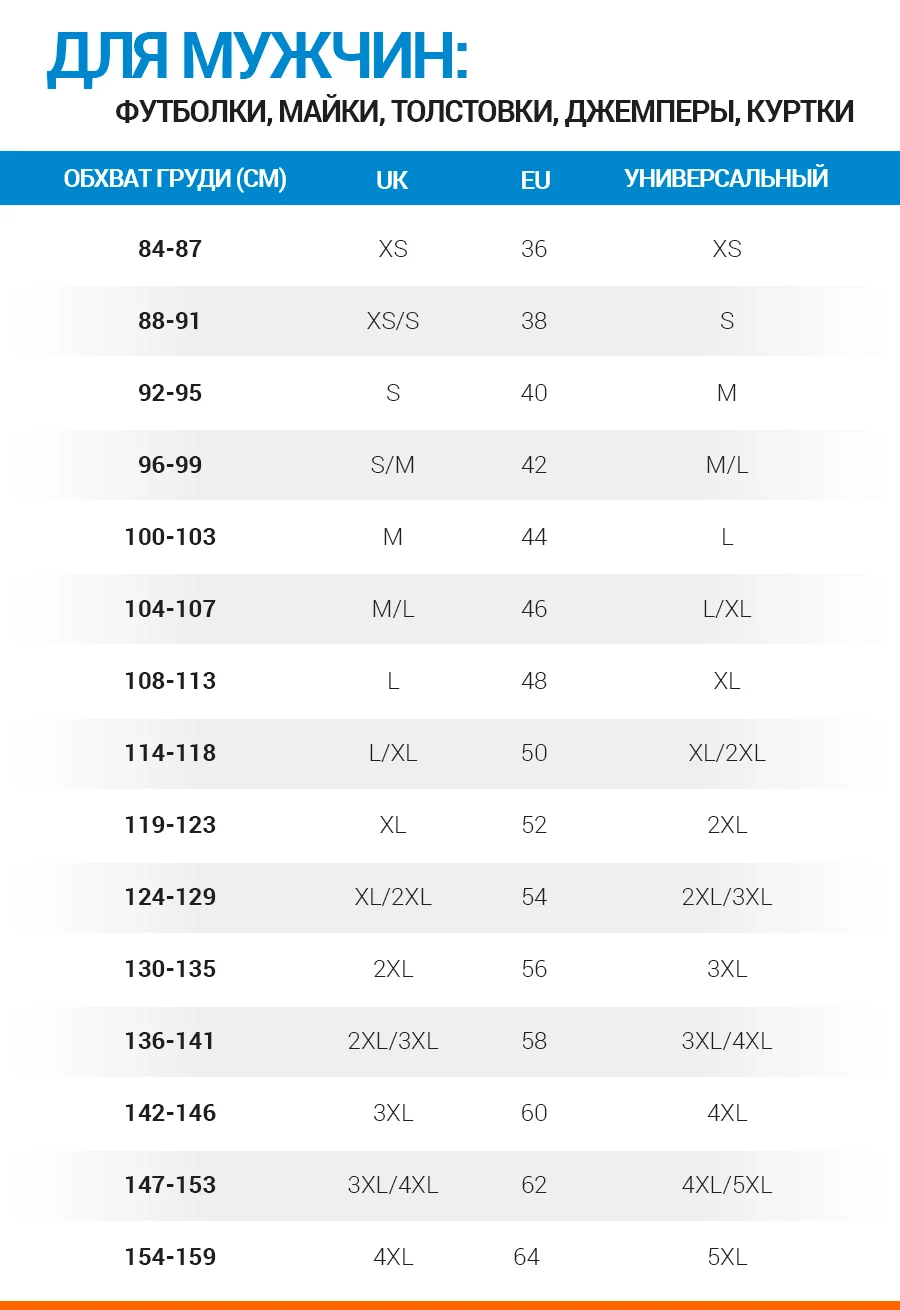Click the EU column header
Image resolution: width=900 pixels, height=1310 pixels.
536,180
